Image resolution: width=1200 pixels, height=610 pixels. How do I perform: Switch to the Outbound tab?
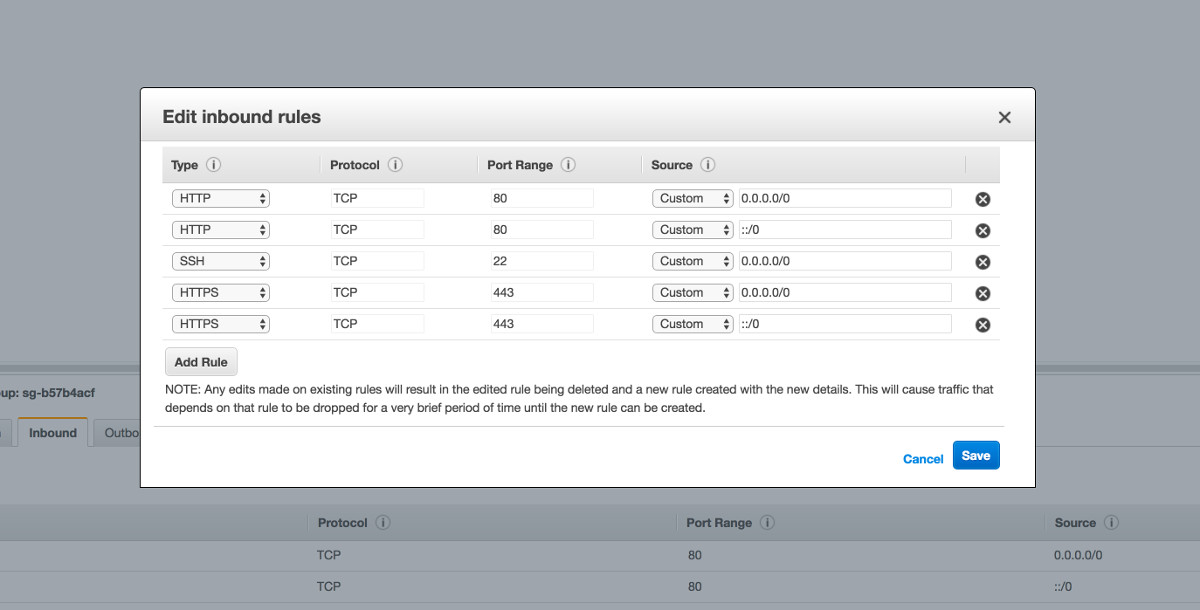pos(121,432)
